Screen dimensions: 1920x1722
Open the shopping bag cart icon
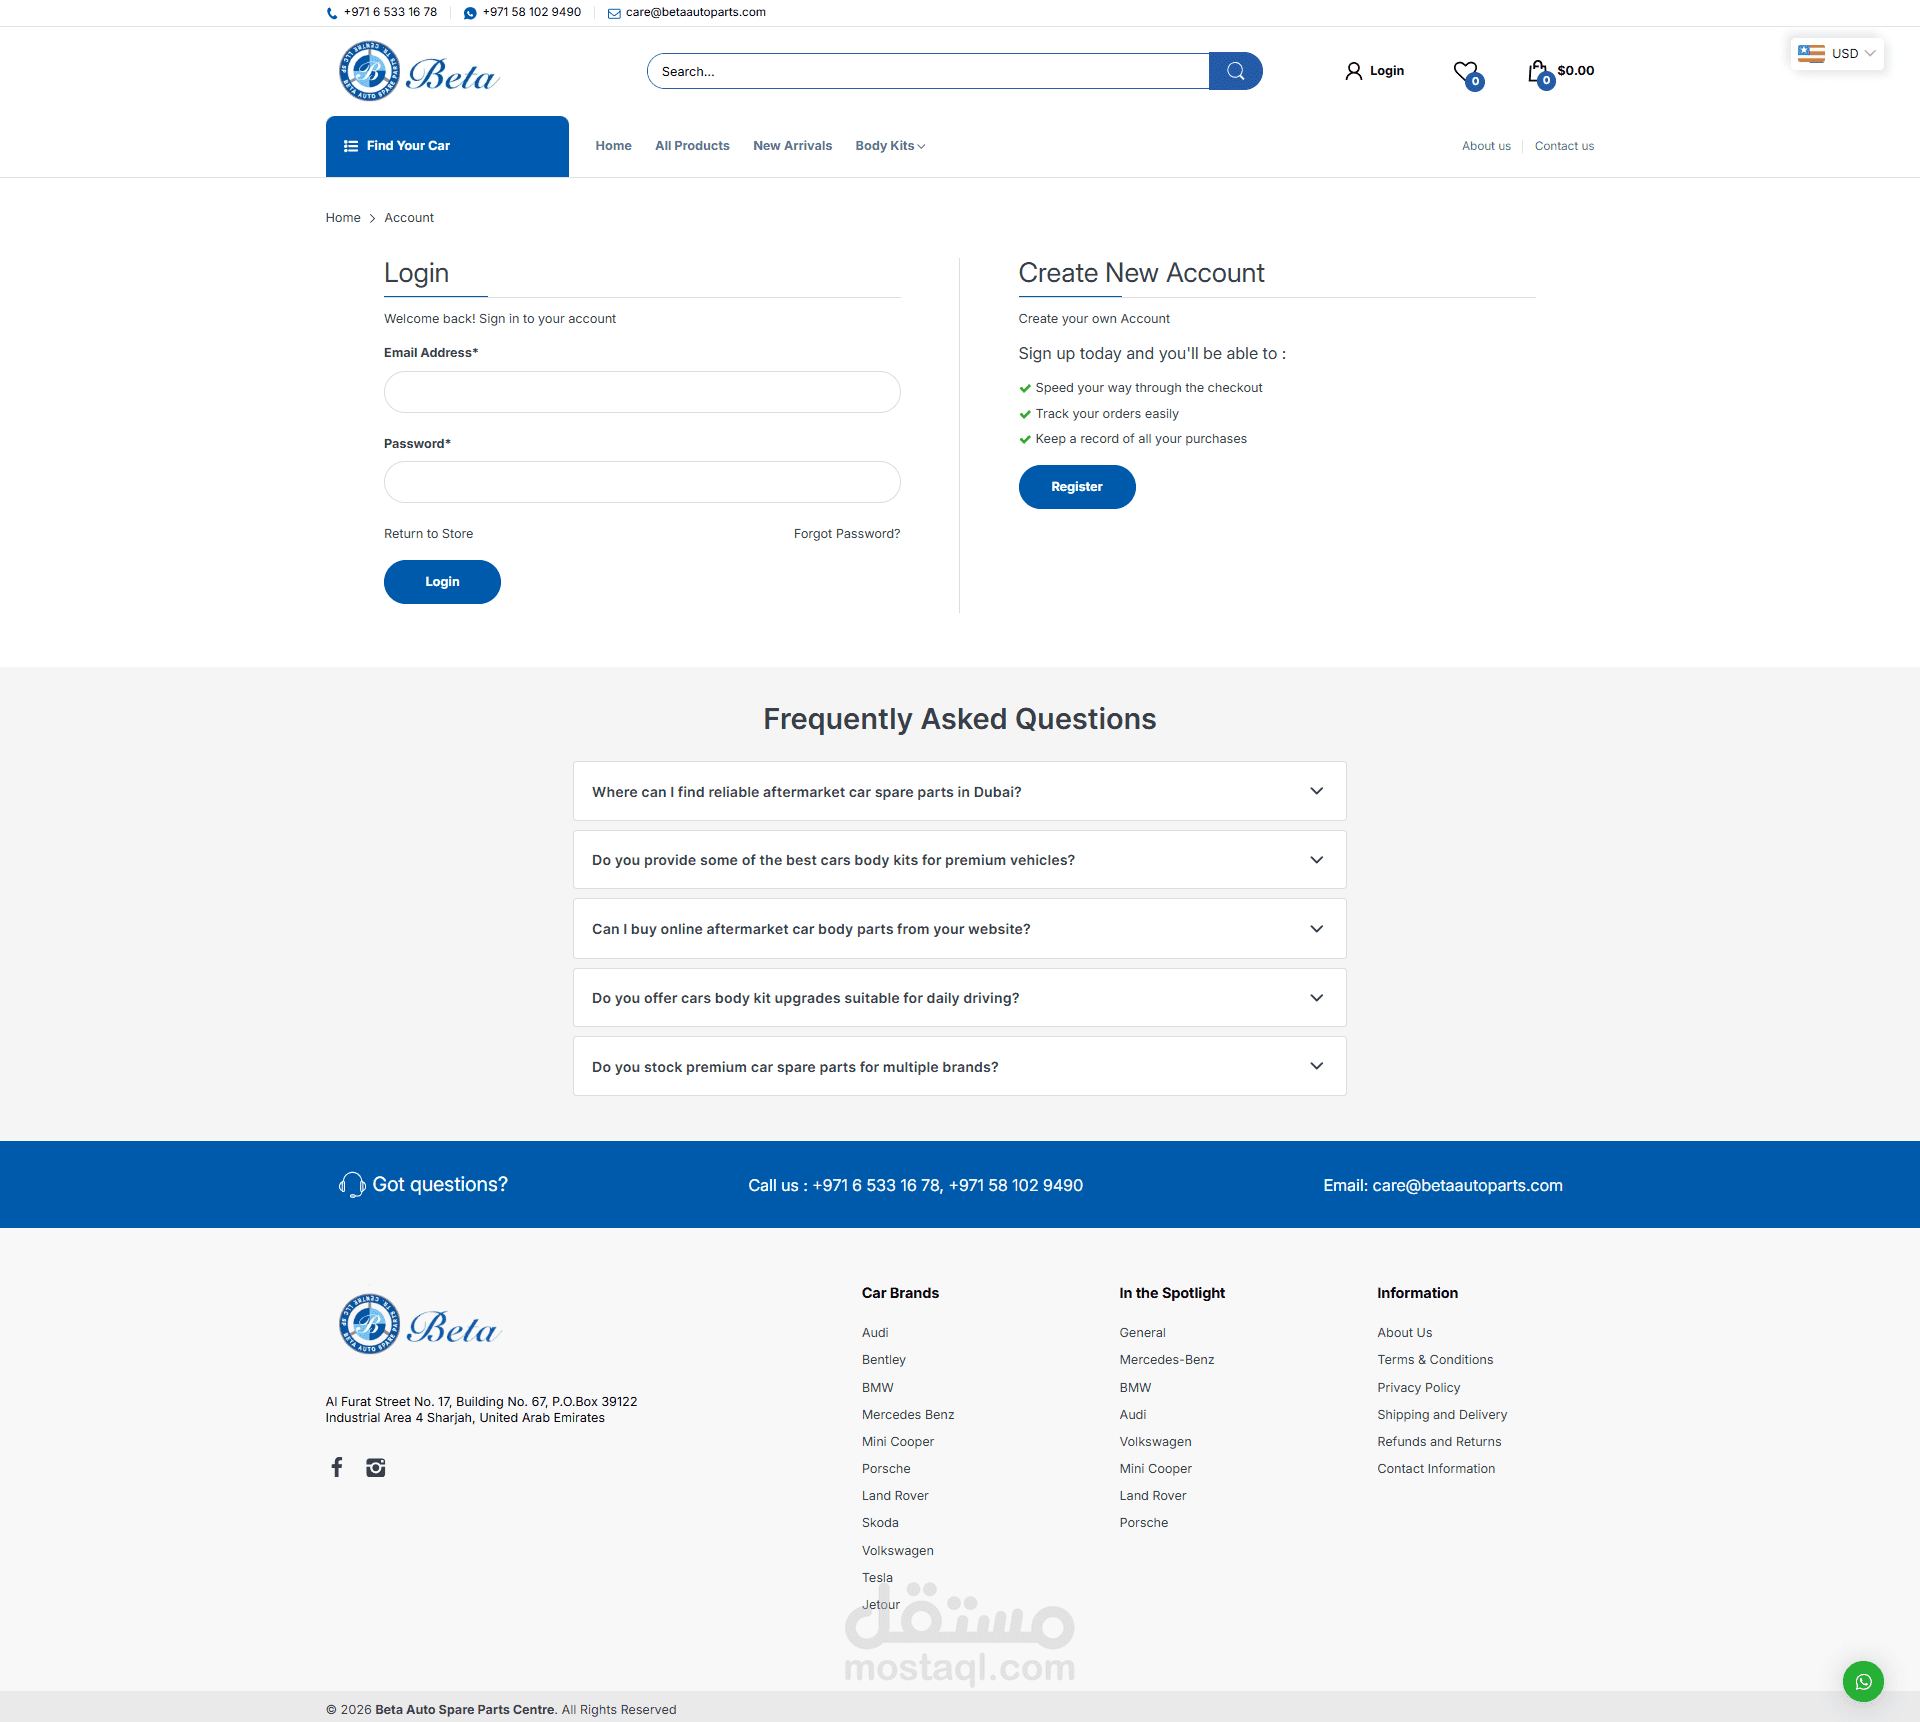[x=1538, y=71]
